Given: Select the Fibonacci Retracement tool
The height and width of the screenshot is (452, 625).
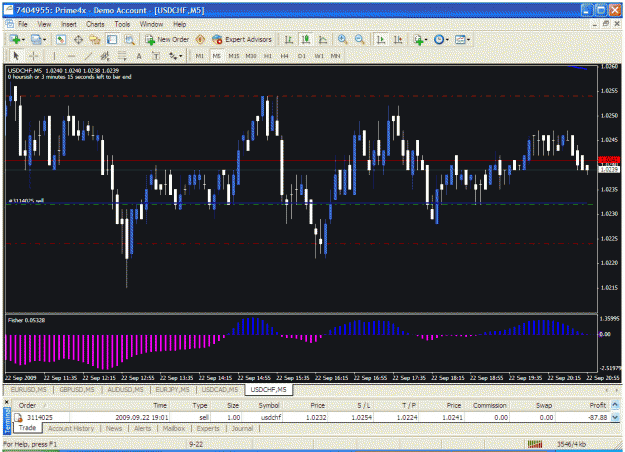Looking at the screenshot, I should click(x=122, y=56).
